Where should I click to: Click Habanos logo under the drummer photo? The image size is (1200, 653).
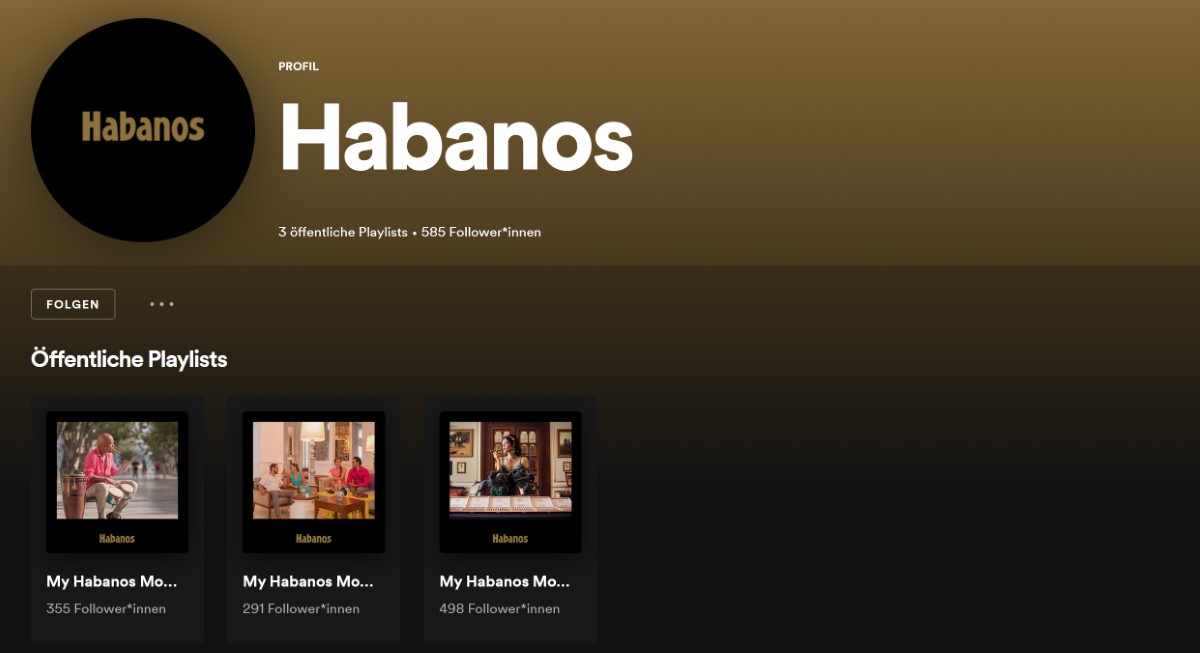(x=117, y=538)
